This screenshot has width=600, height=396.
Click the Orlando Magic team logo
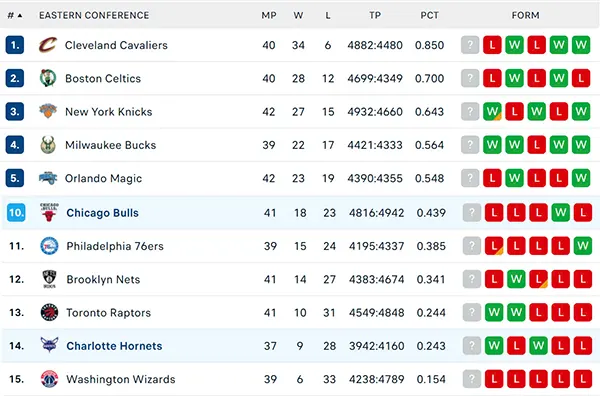click(x=48, y=178)
